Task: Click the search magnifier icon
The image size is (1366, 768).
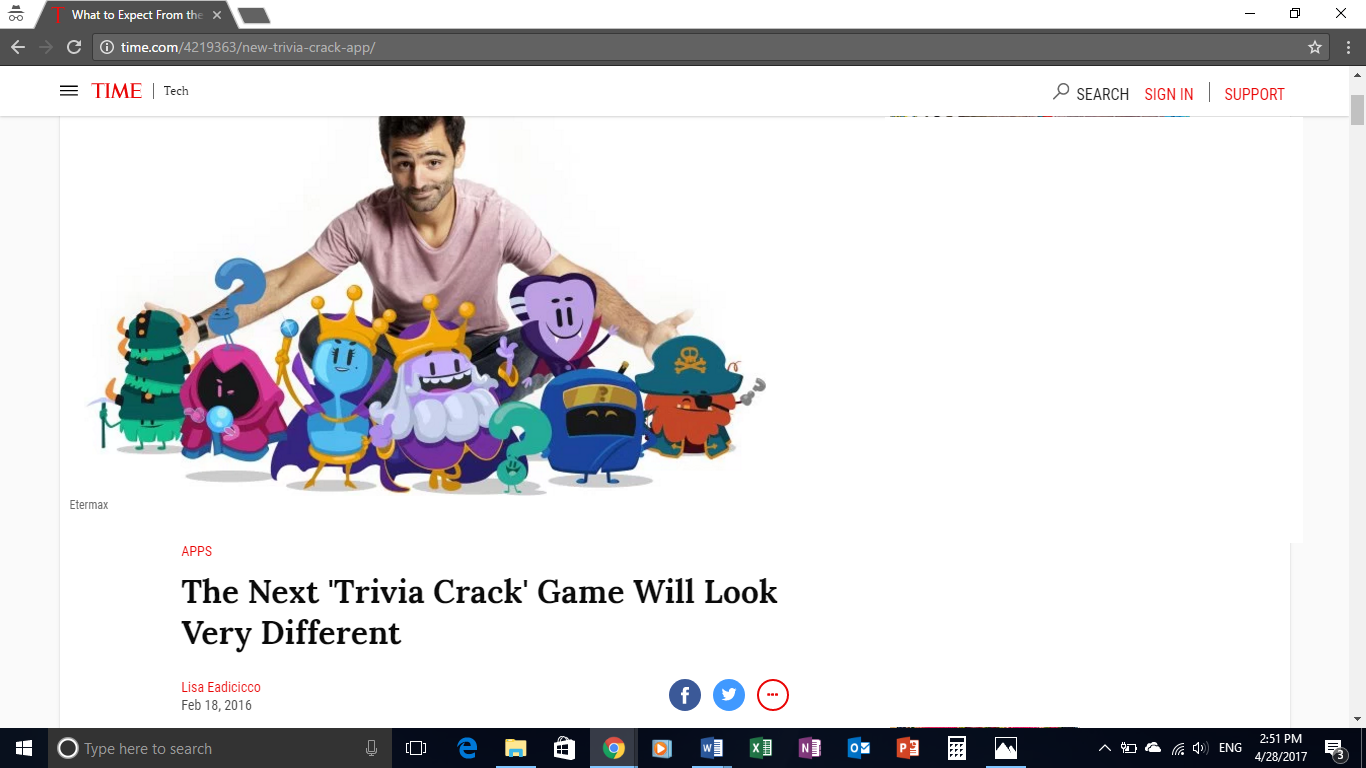Action: click(1061, 92)
